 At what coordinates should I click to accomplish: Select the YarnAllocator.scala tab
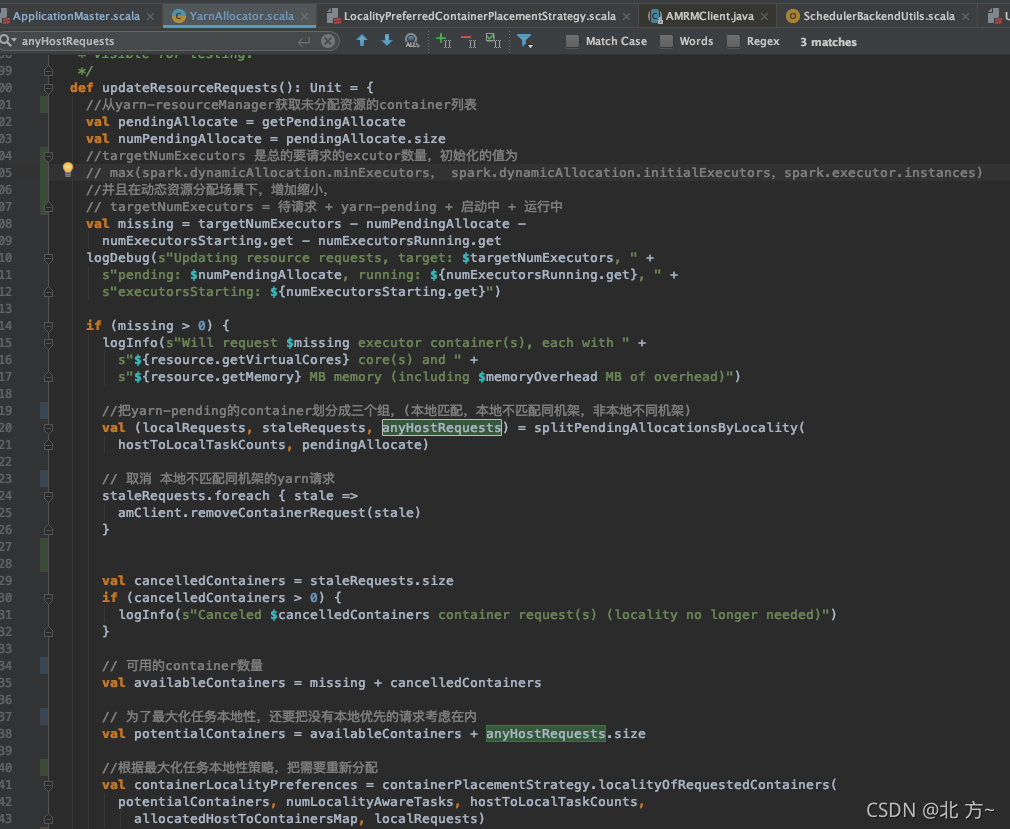coord(239,16)
